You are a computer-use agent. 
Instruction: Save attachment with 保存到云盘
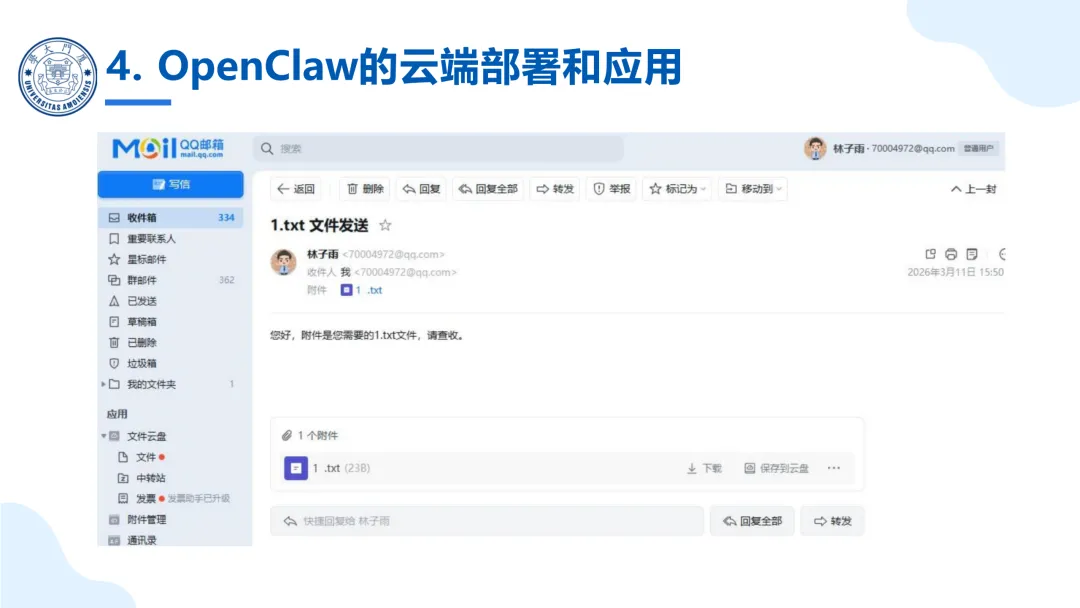pyautogui.click(x=776, y=468)
